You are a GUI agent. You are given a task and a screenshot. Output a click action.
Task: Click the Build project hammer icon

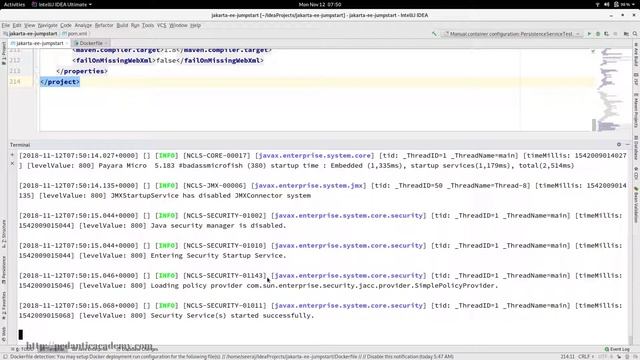coord(434,34)
